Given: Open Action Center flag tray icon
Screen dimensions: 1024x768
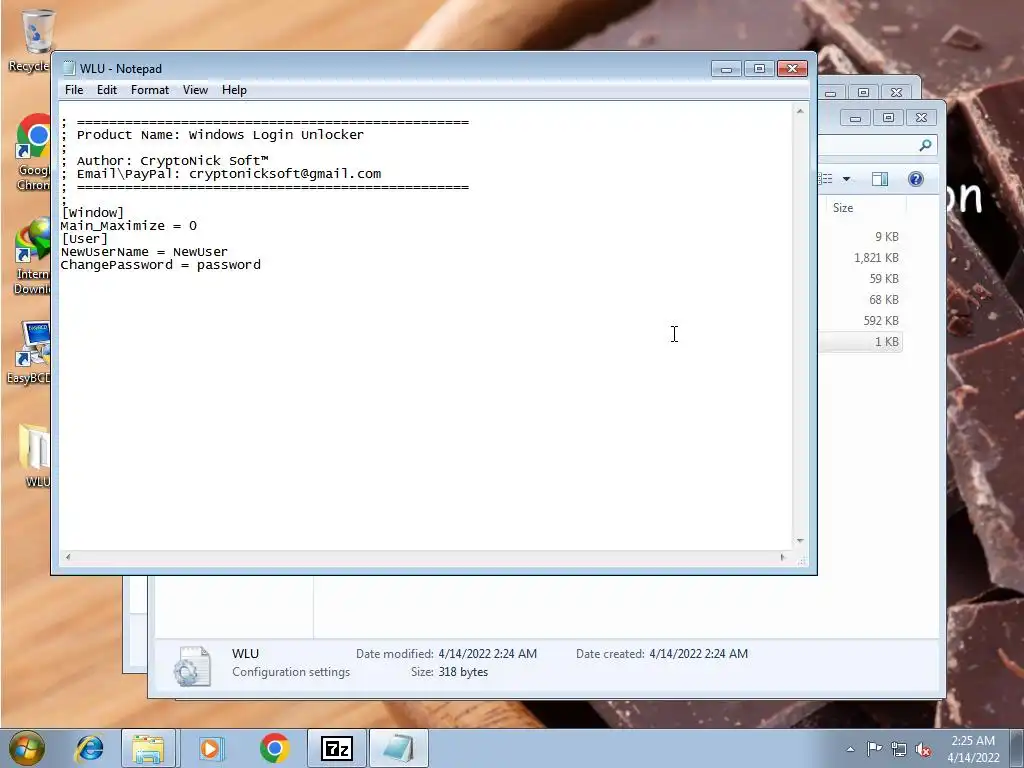Looking at the screenshot, I should point(874,749).
